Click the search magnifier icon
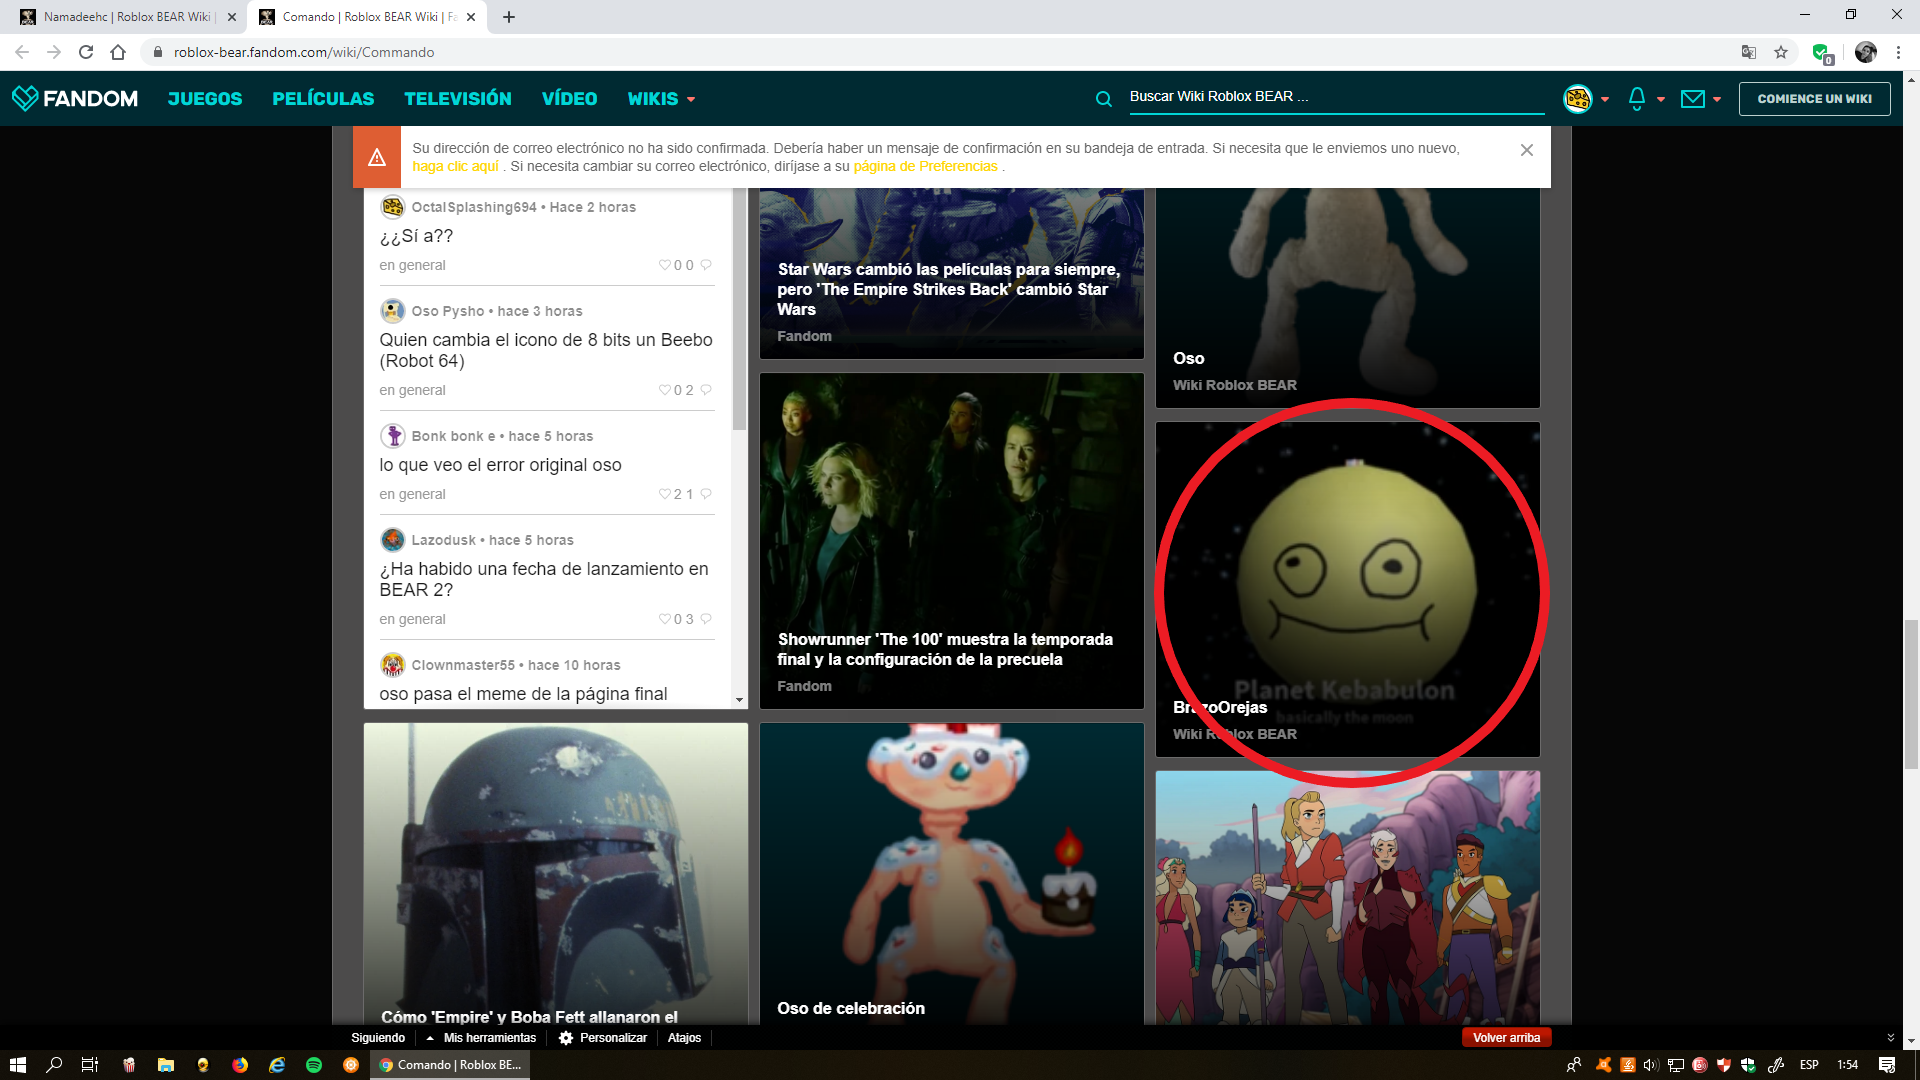The height and width of the screenshot is (1080, 1920). pyautogui.click(x=1103, y=98)
